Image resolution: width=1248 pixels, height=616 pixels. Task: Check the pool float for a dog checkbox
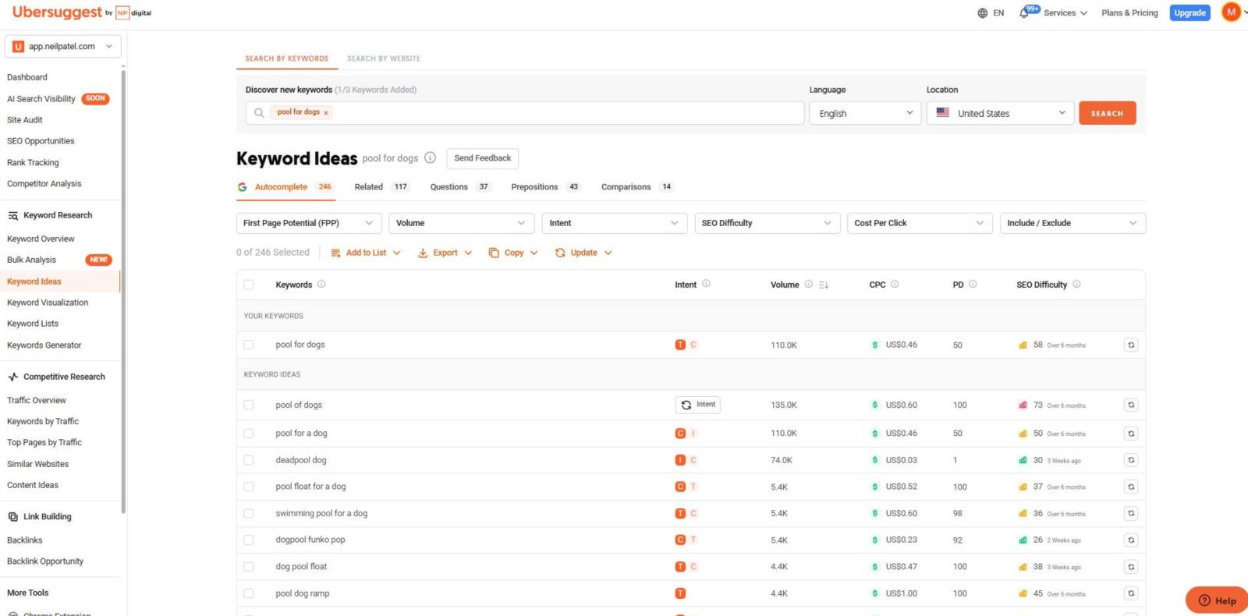coord(249,487)
